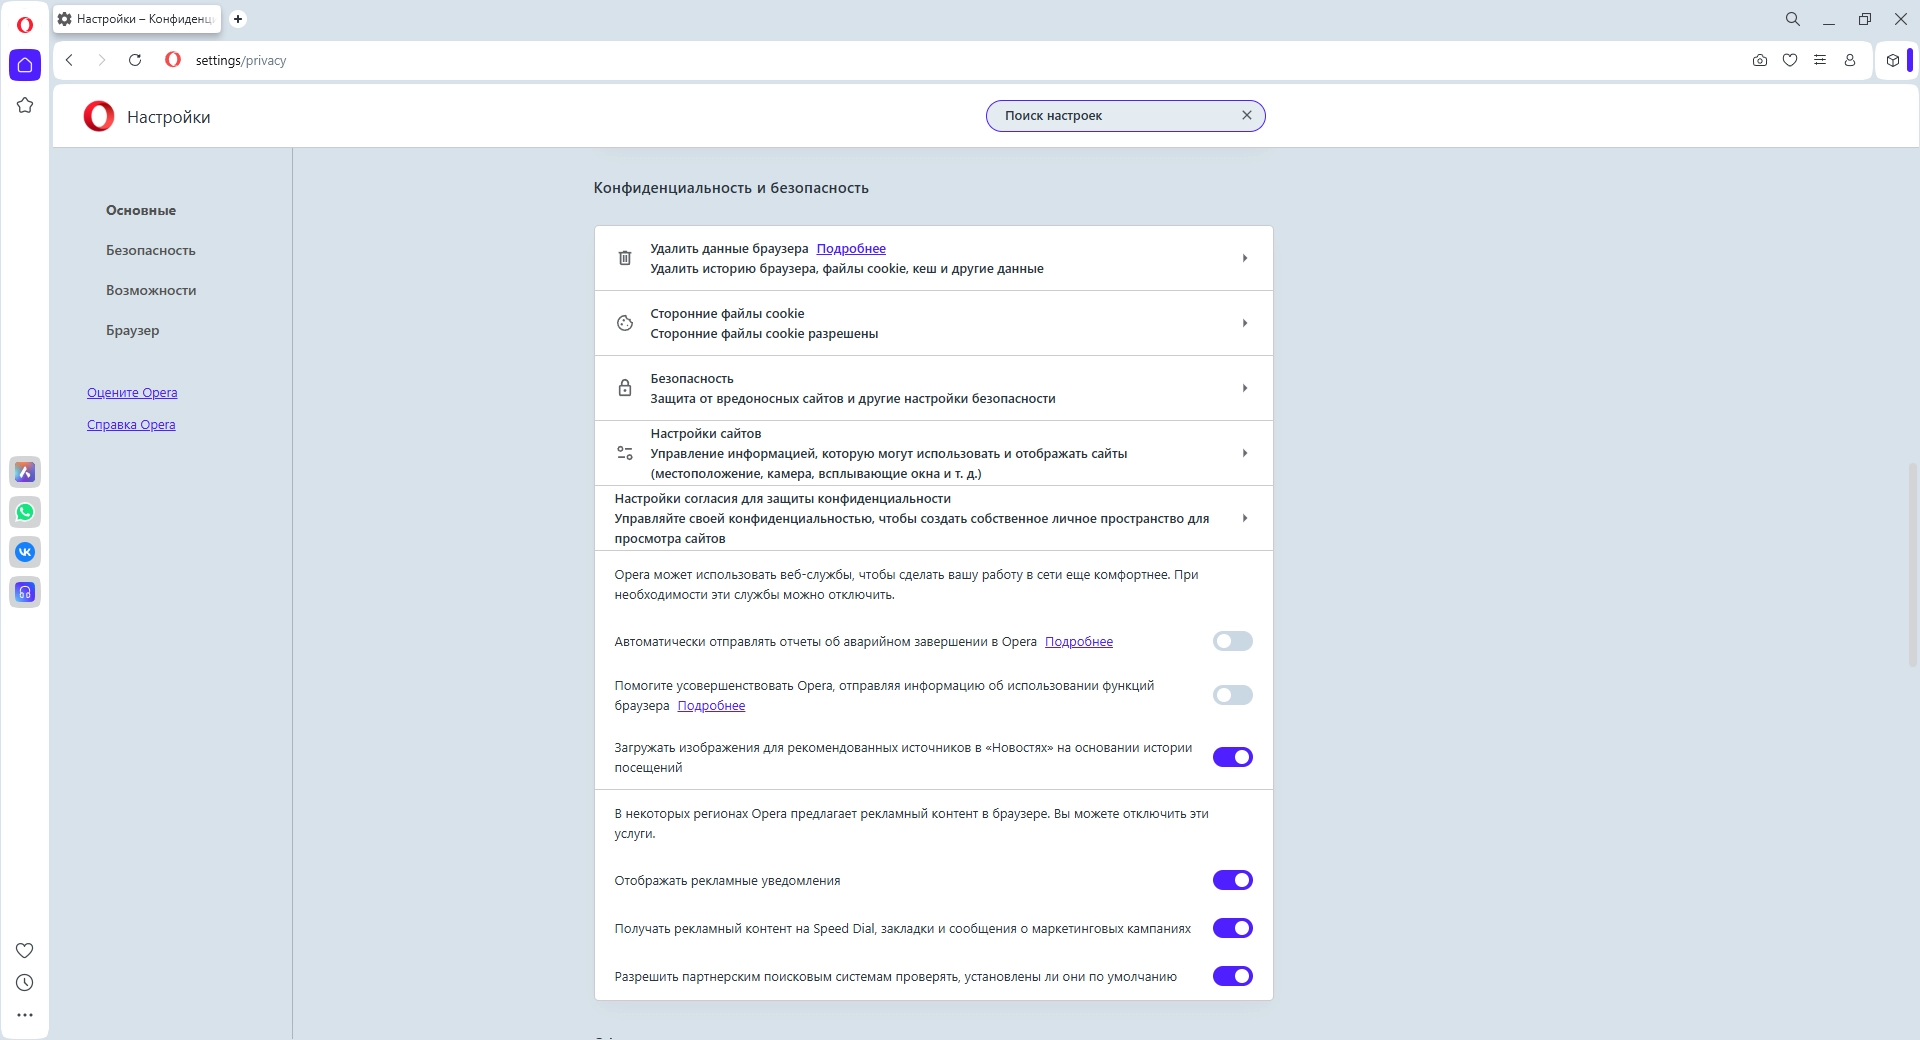Open Оцените Opera link
The width and height of the screenshot is (1920, 1040).
(132, 392)
